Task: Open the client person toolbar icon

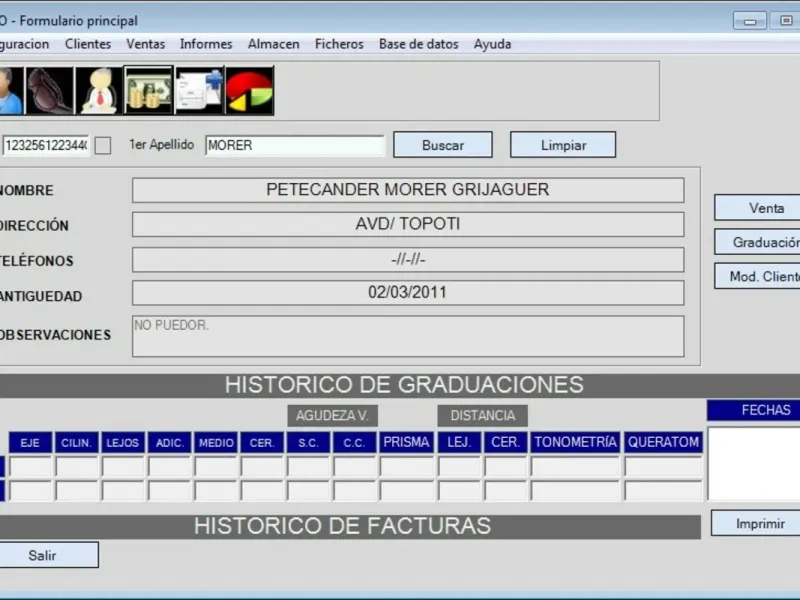Action: click(10, 90)
